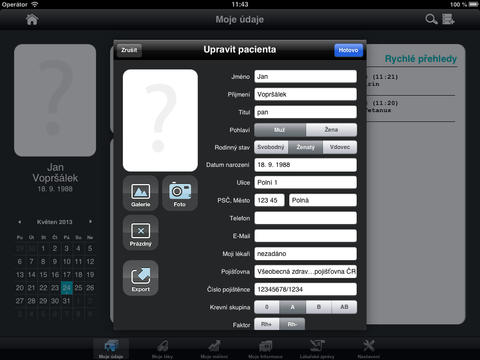Select day 31 in calendar

click(67, 301)
